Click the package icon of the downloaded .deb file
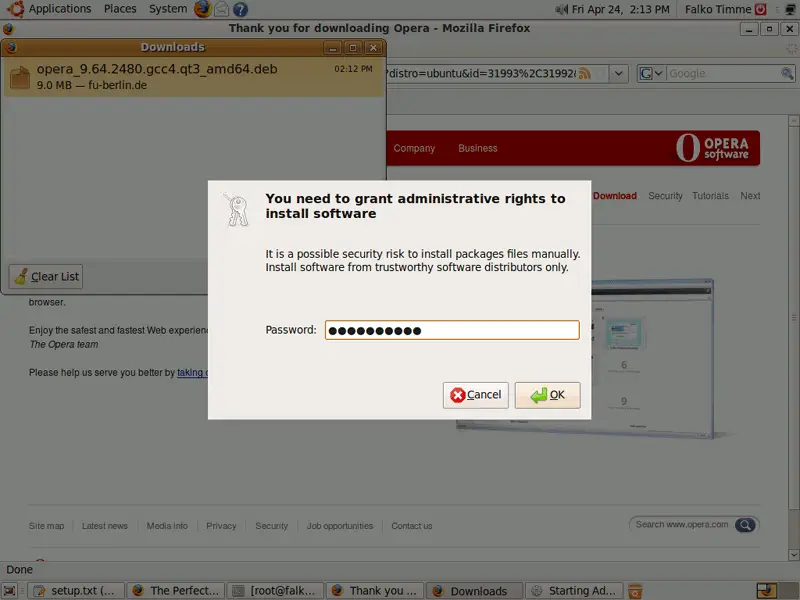This screenshot has height=600, width=800. tap(20, 77)
